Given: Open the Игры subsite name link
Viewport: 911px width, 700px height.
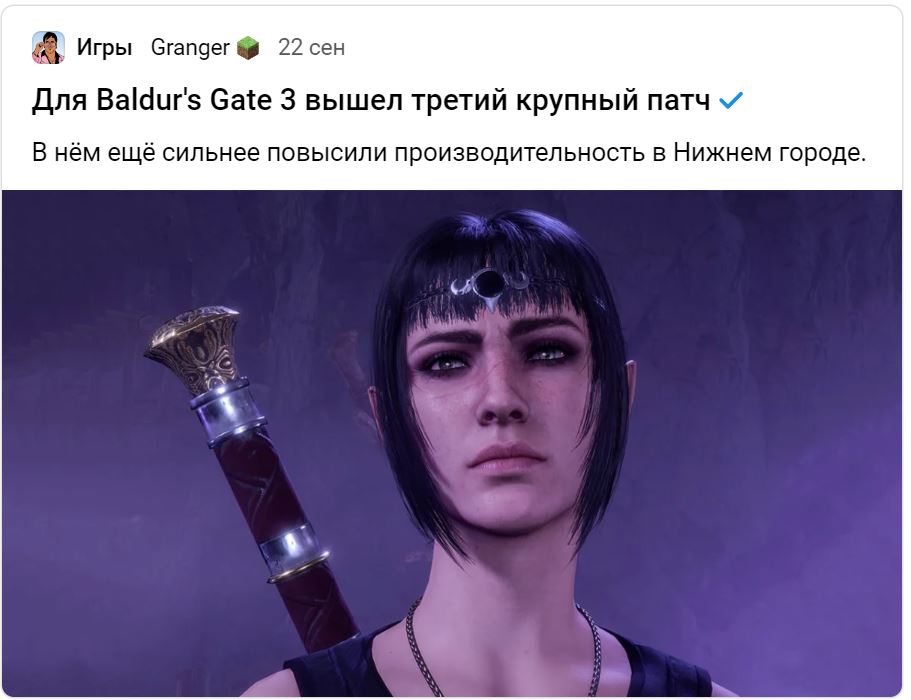Looking at the screenshot, I should (105, 48).
